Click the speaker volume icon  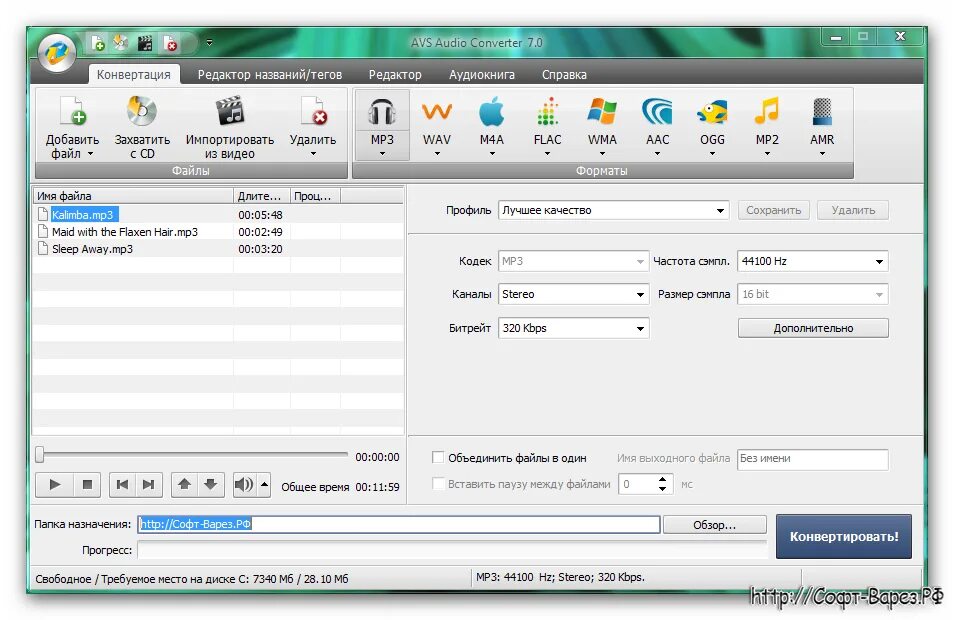click(x=244, y=484)
